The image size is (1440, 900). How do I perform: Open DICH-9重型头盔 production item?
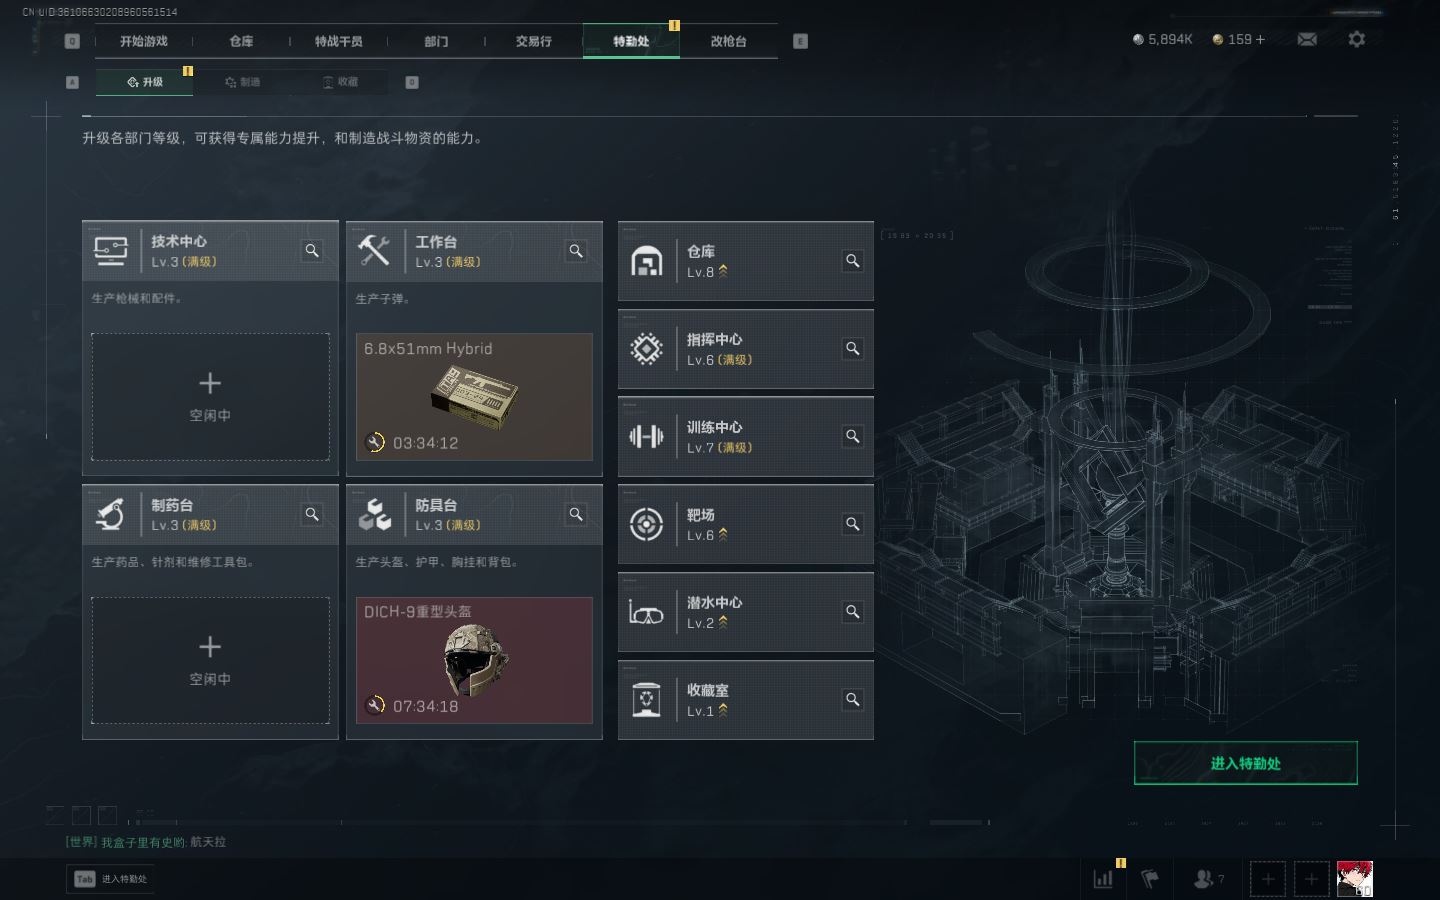point(474,660)
